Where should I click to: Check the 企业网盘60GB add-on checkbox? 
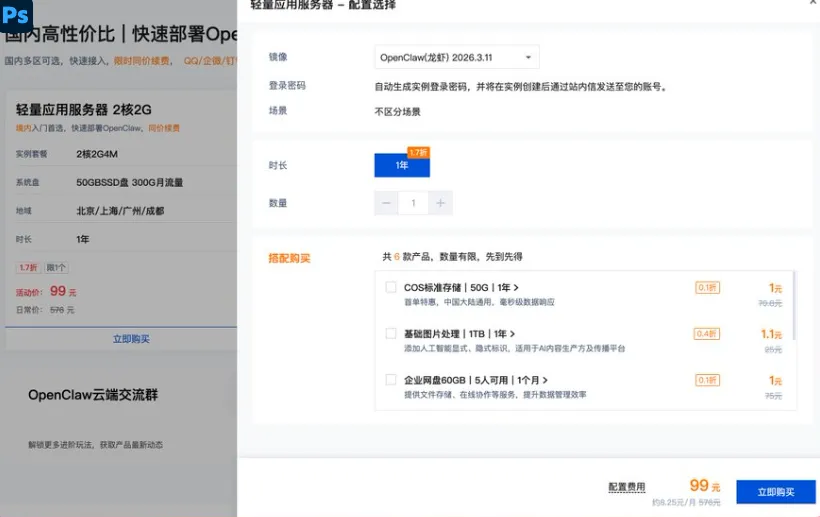391,380
